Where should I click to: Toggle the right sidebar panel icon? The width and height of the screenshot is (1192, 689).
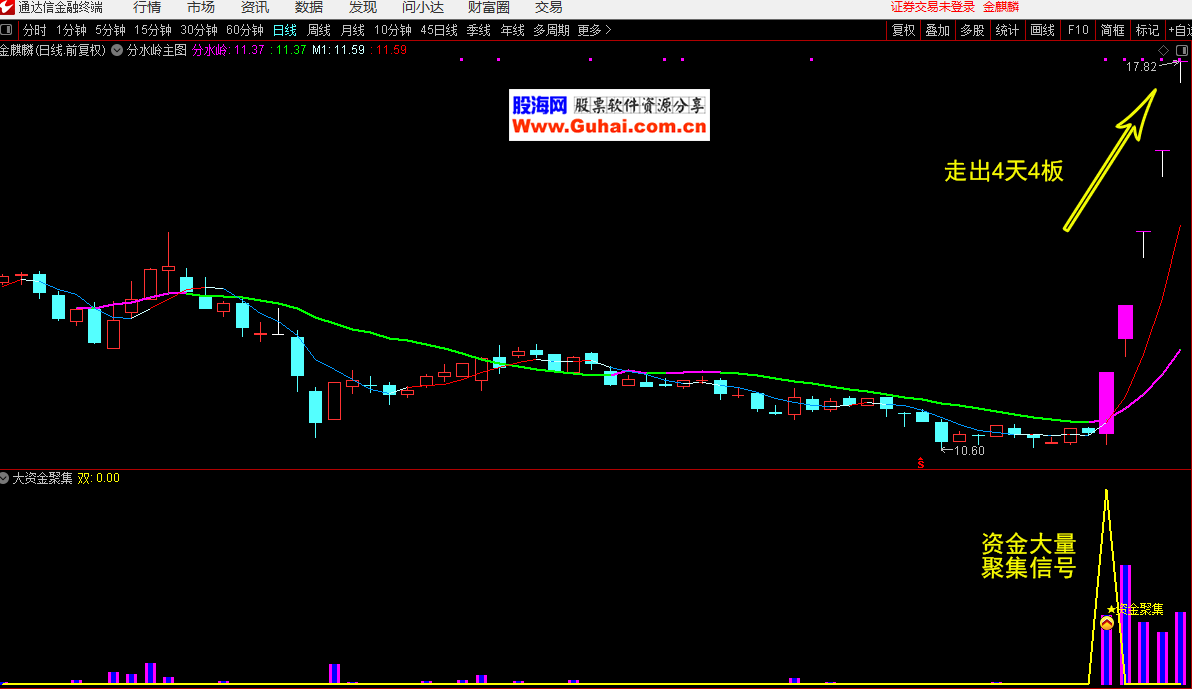(x=1180, y=49)
